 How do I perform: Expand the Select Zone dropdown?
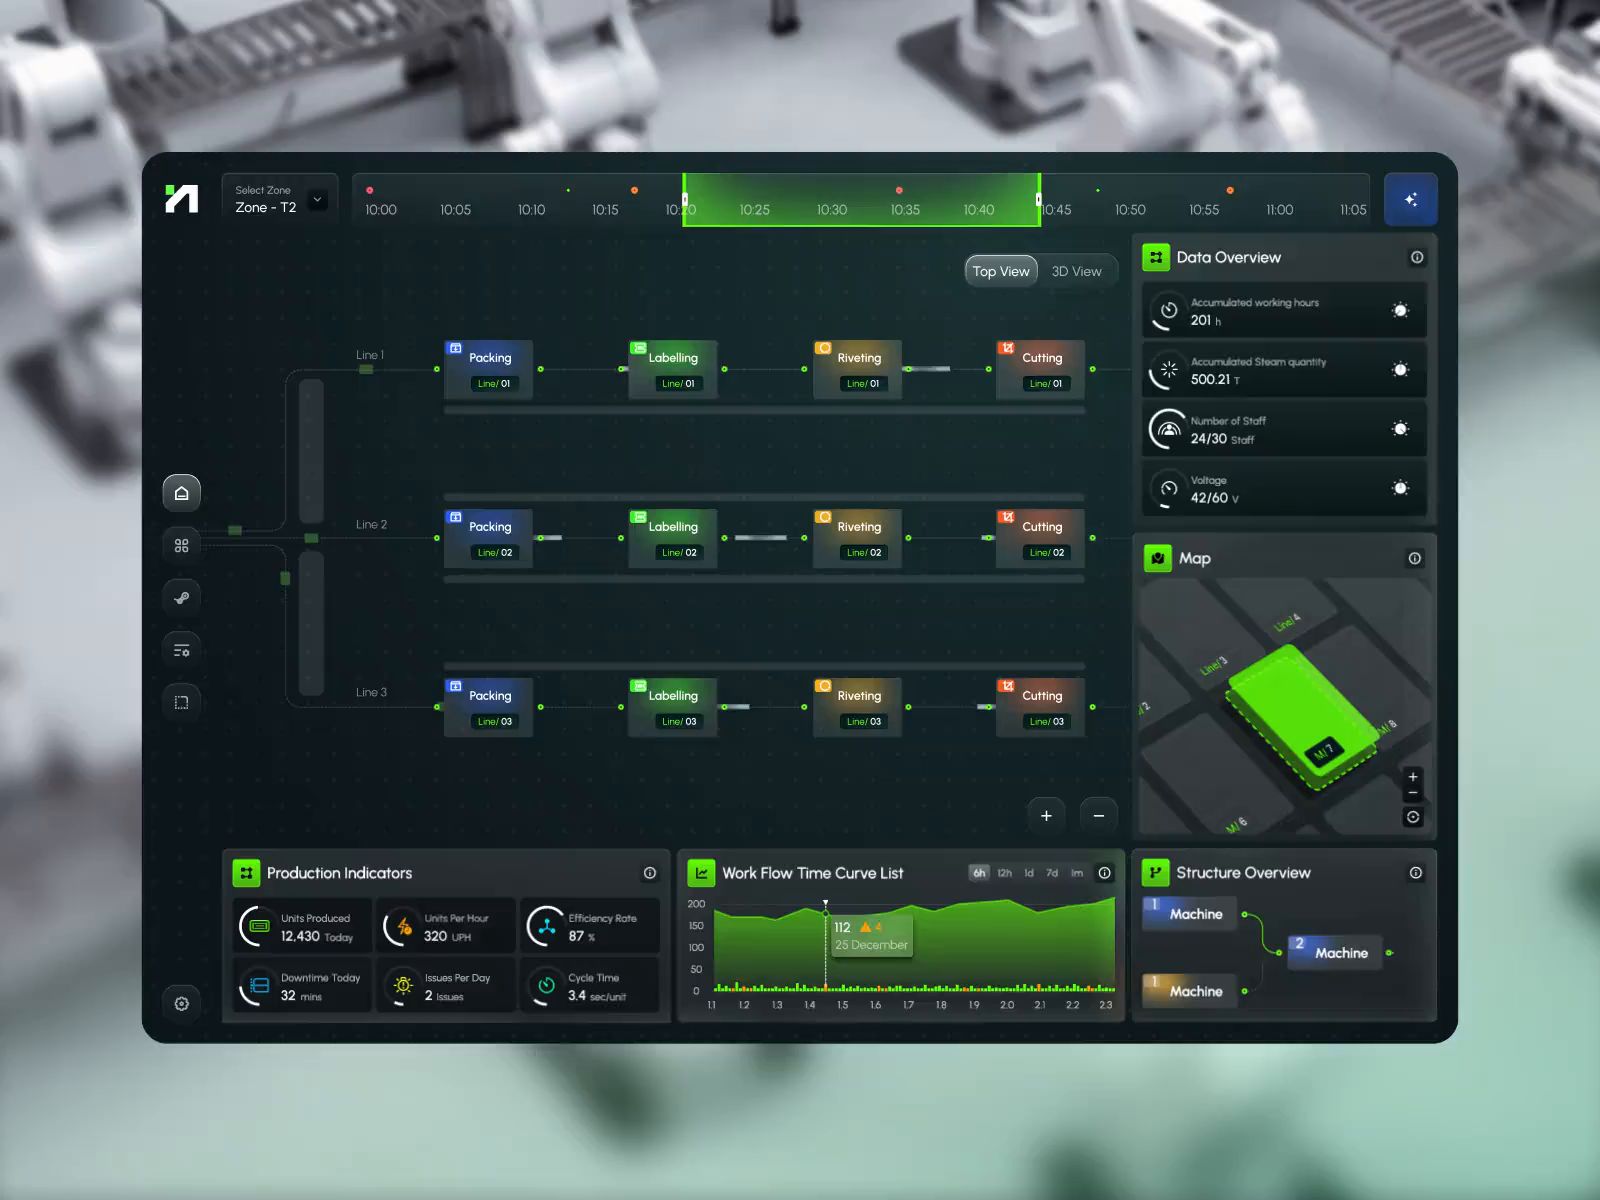[x=317, y=200]
